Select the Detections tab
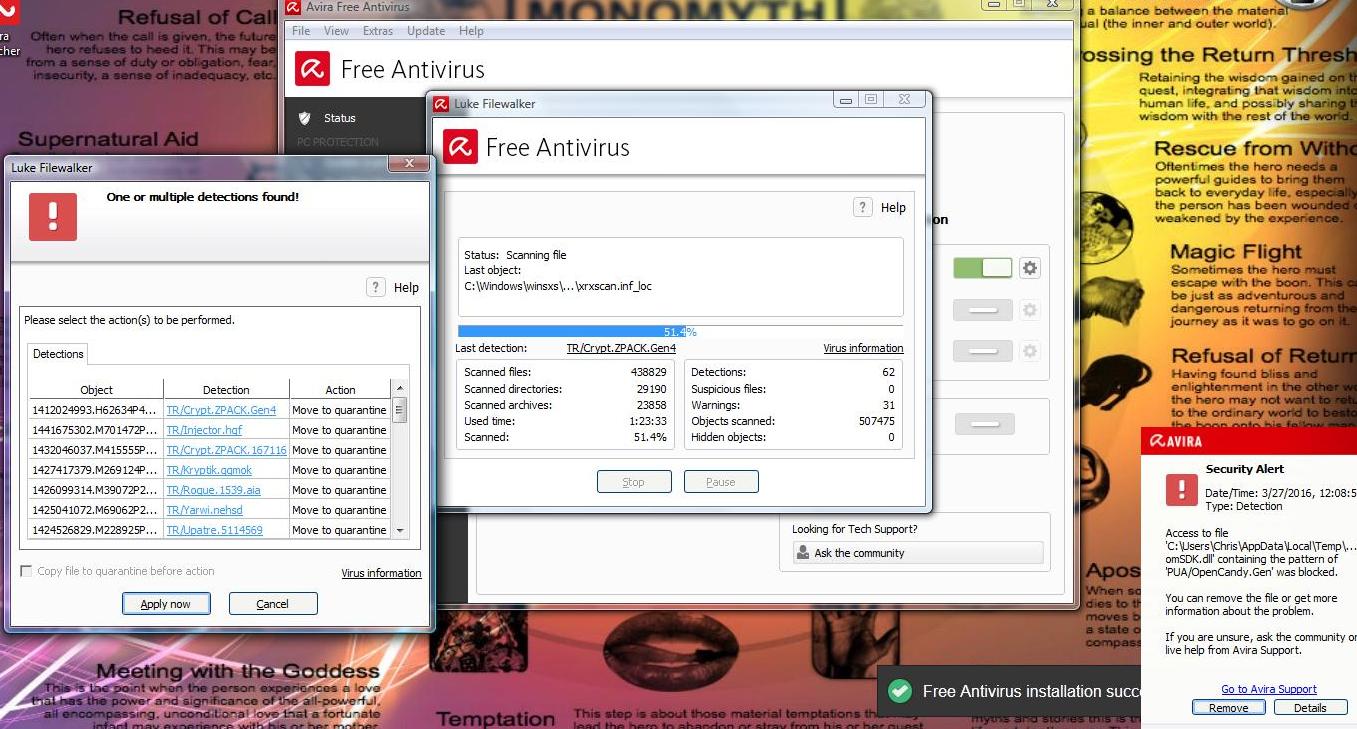This screenshot has height=729, width=1357. tap(58, 354)
